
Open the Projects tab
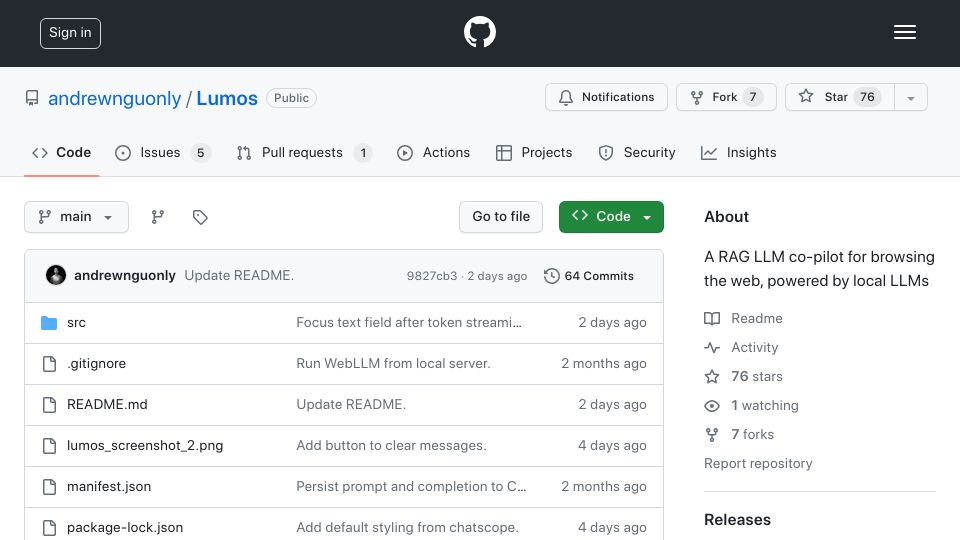[x=534, y=152]
